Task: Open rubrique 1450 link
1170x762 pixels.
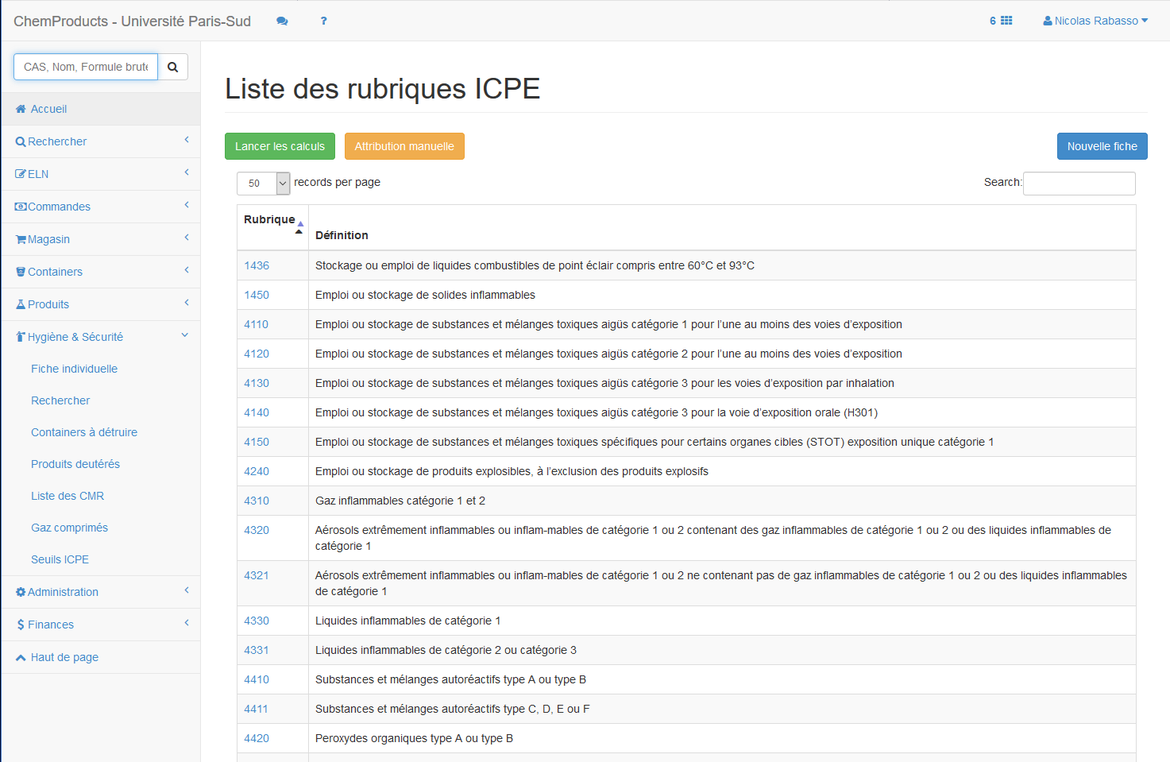Action: point(257,295)
